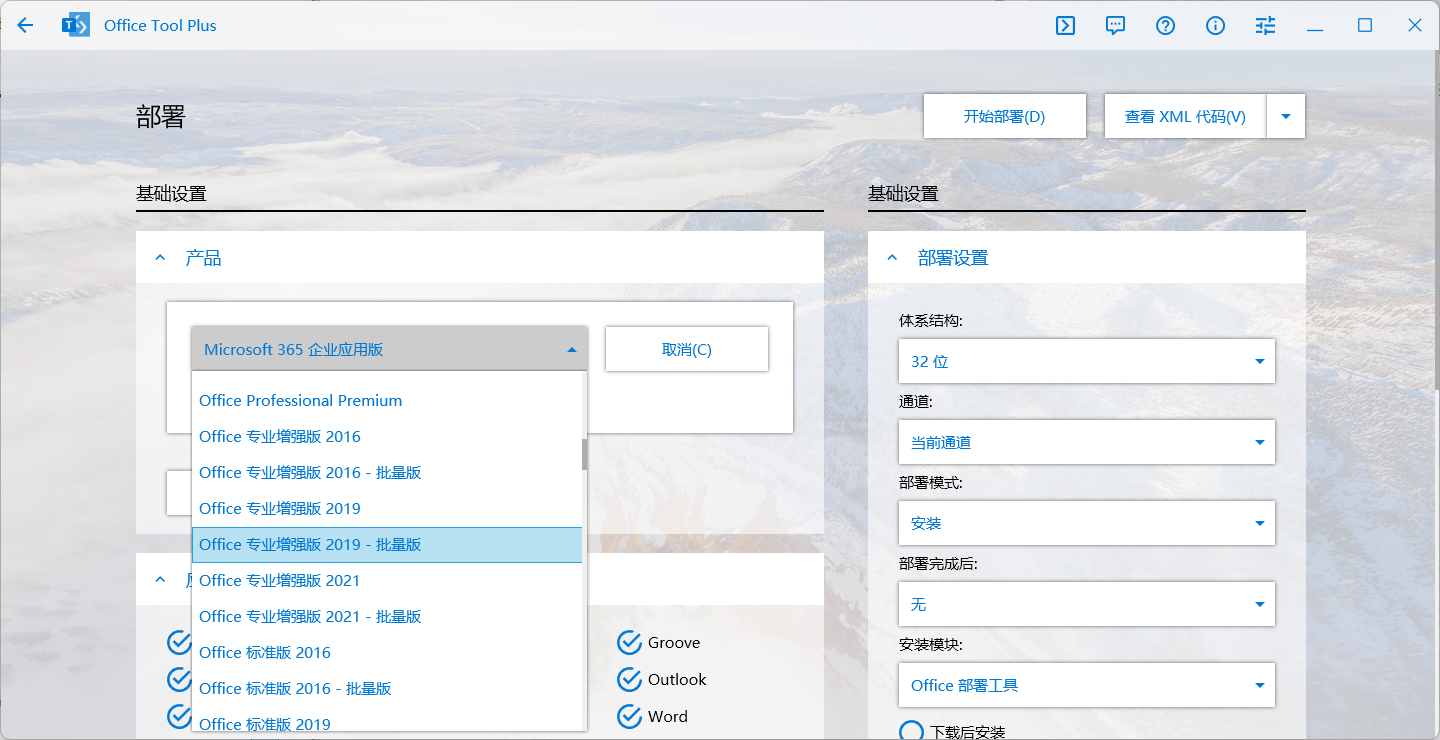Go back using the arrow icon
The image size is (1440, 740).
[x=26, y=26]
